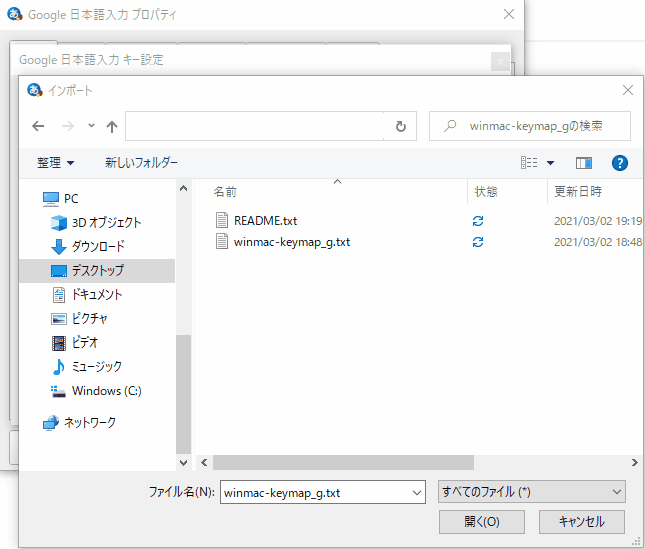The width and height of the screenshot is (645, 549).
Task: Go back with the left arrow
Action: tap(38, 126)
